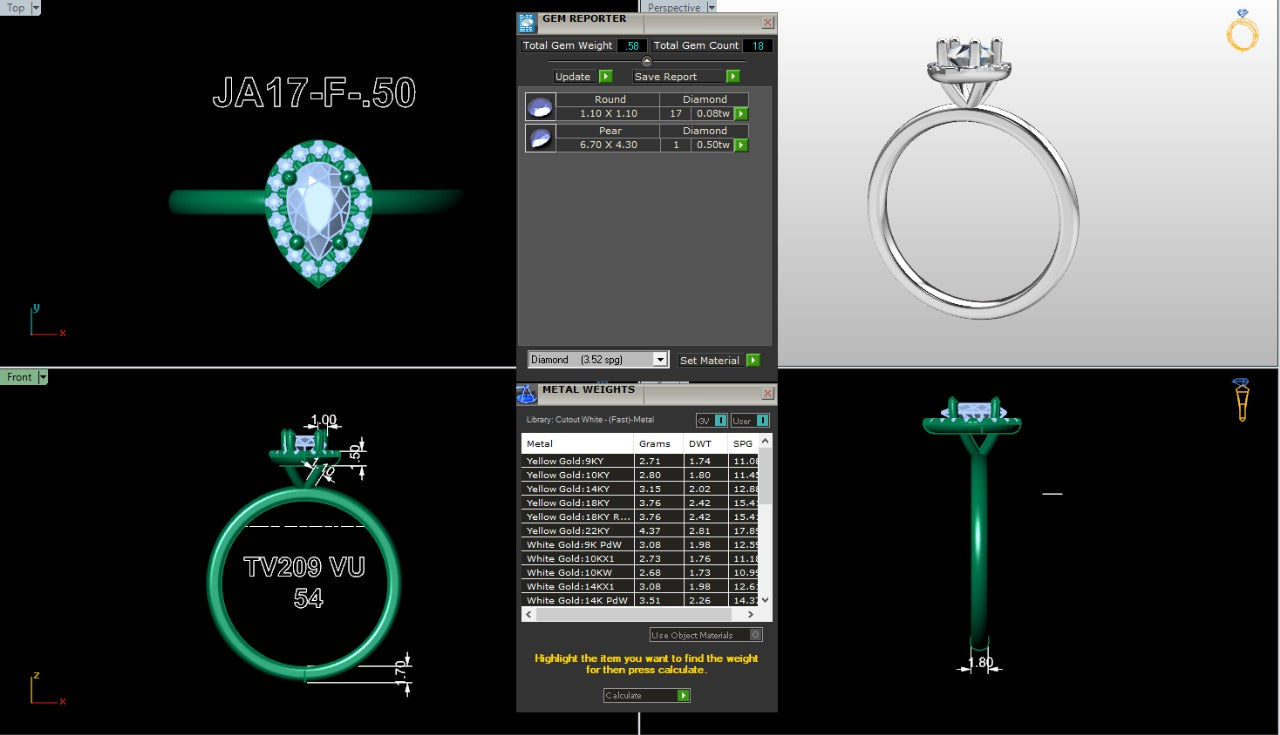Close the Metal Weights panel
Screen dimensions: 1280x735
point(767,394)
